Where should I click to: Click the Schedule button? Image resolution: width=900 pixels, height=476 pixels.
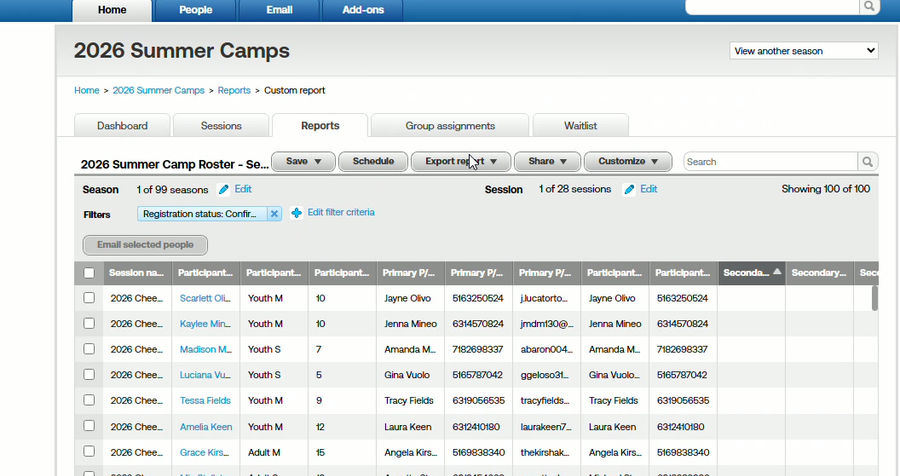373,161
